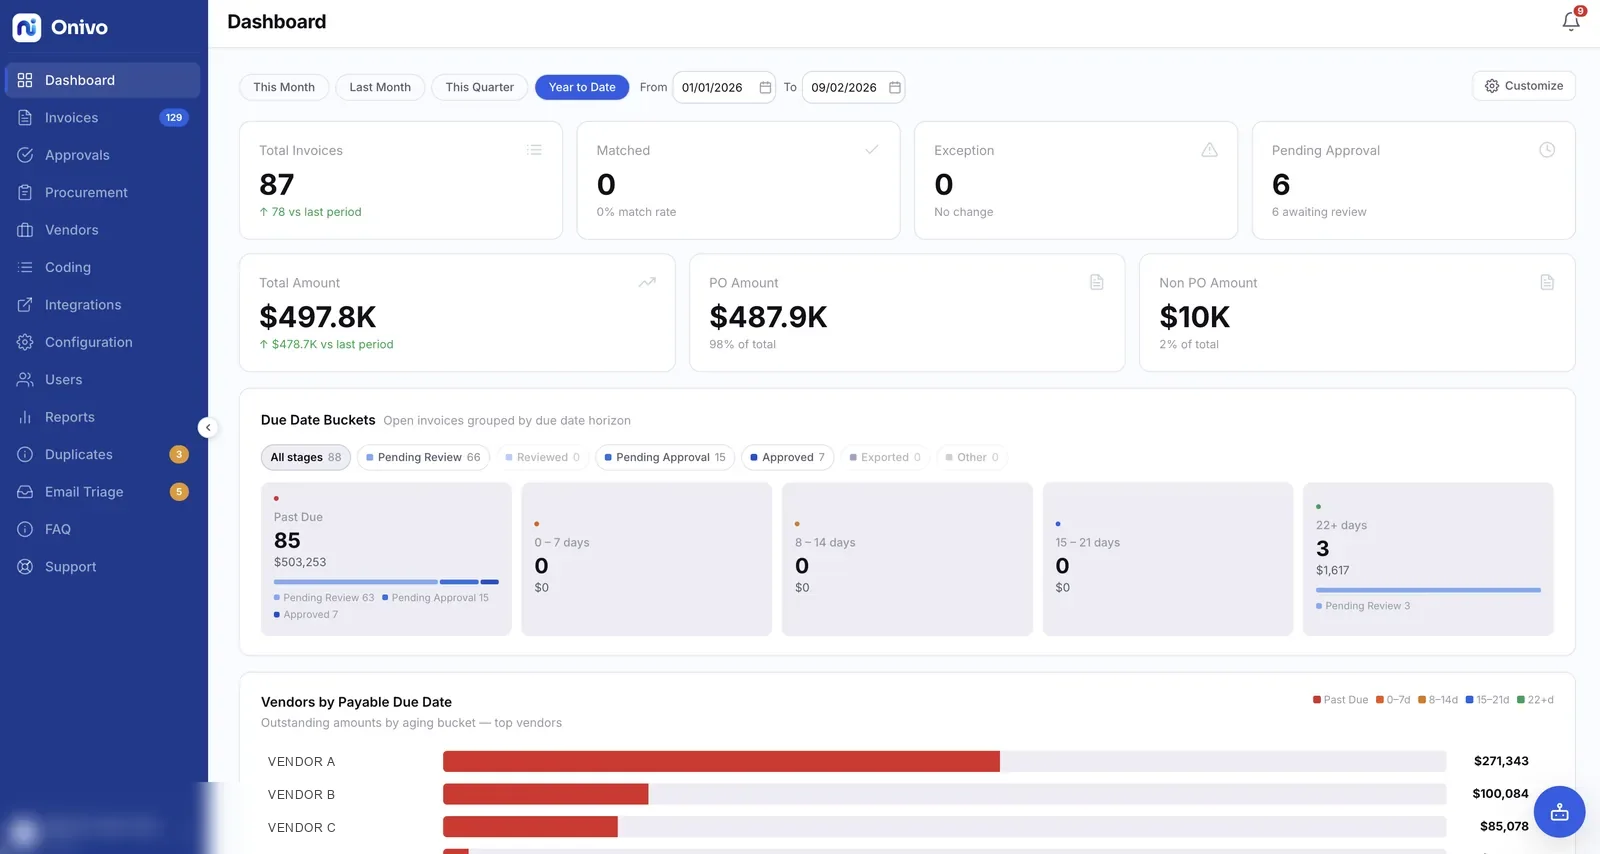Click the Coding list icon in sidebar
This screenshot has width=1600, height=854.
[25, 267]
